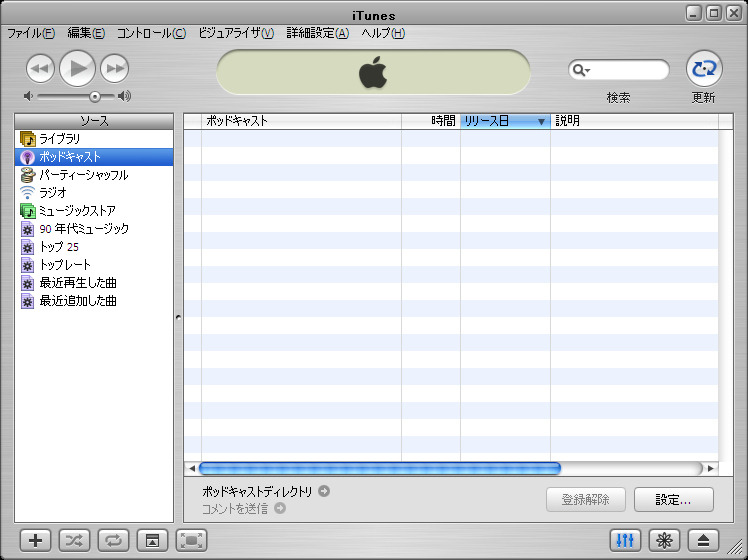This screenshot has width=748, height=560.
Task: Click the eject disc button
Action: (704, 540)
